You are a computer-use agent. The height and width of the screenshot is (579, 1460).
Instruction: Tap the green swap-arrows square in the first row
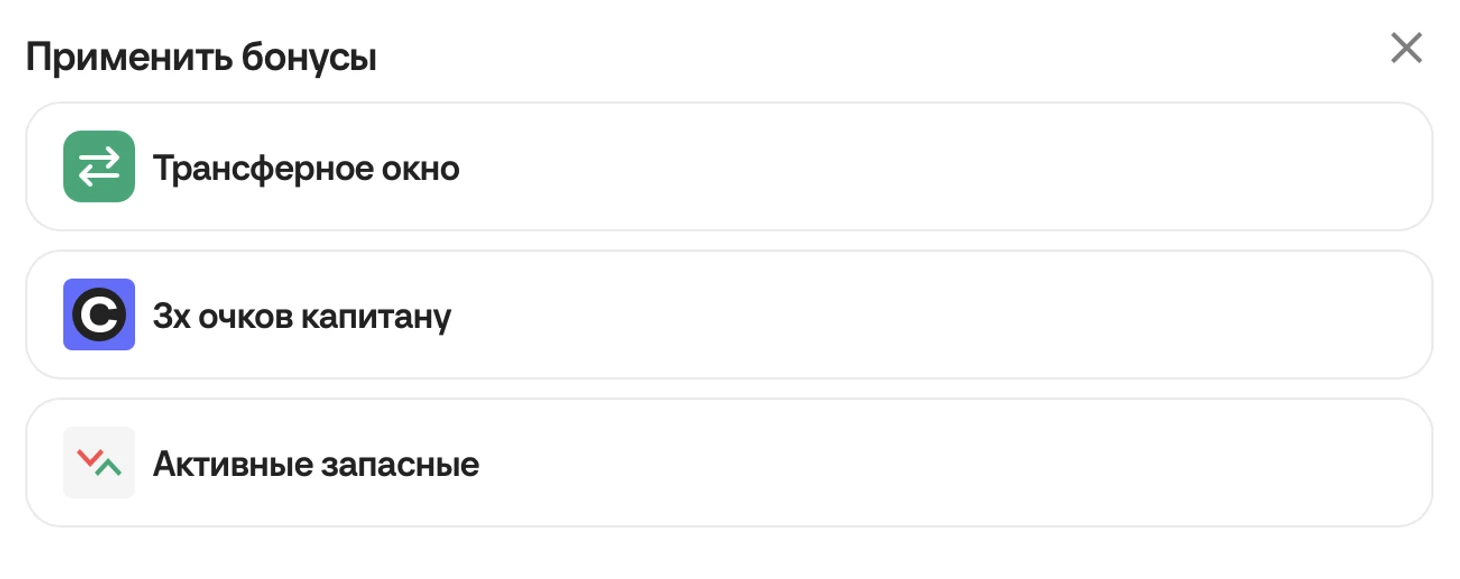click(99, 167)
